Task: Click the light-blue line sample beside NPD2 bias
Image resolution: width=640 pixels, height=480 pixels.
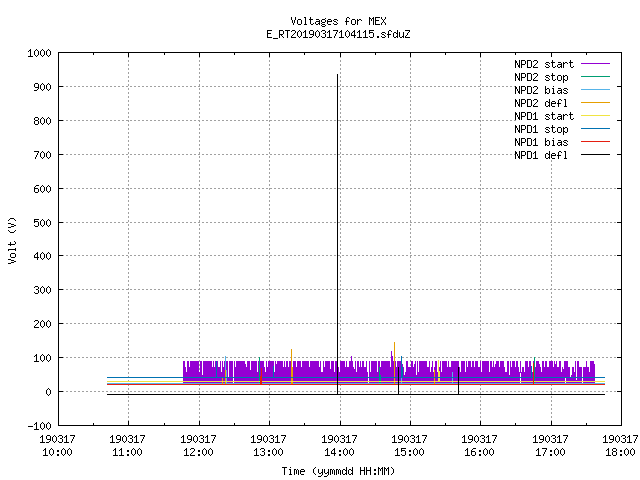Action: [595, 90]
